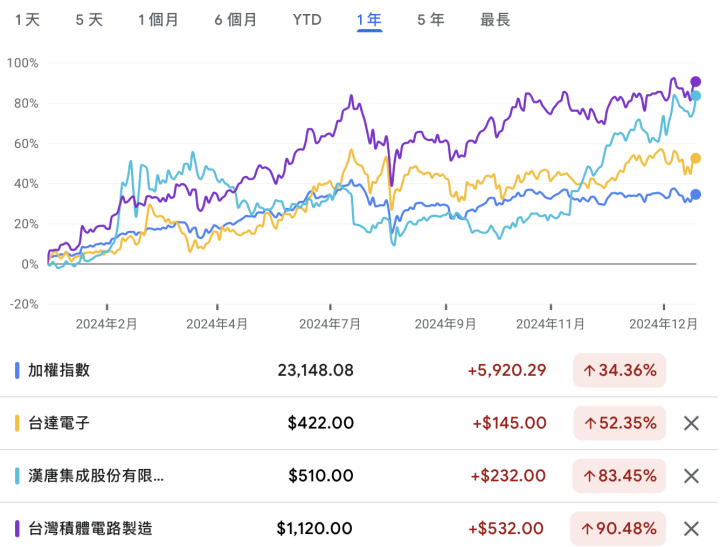Remove 台達電子 from the comparison

[x=690, y=423]
